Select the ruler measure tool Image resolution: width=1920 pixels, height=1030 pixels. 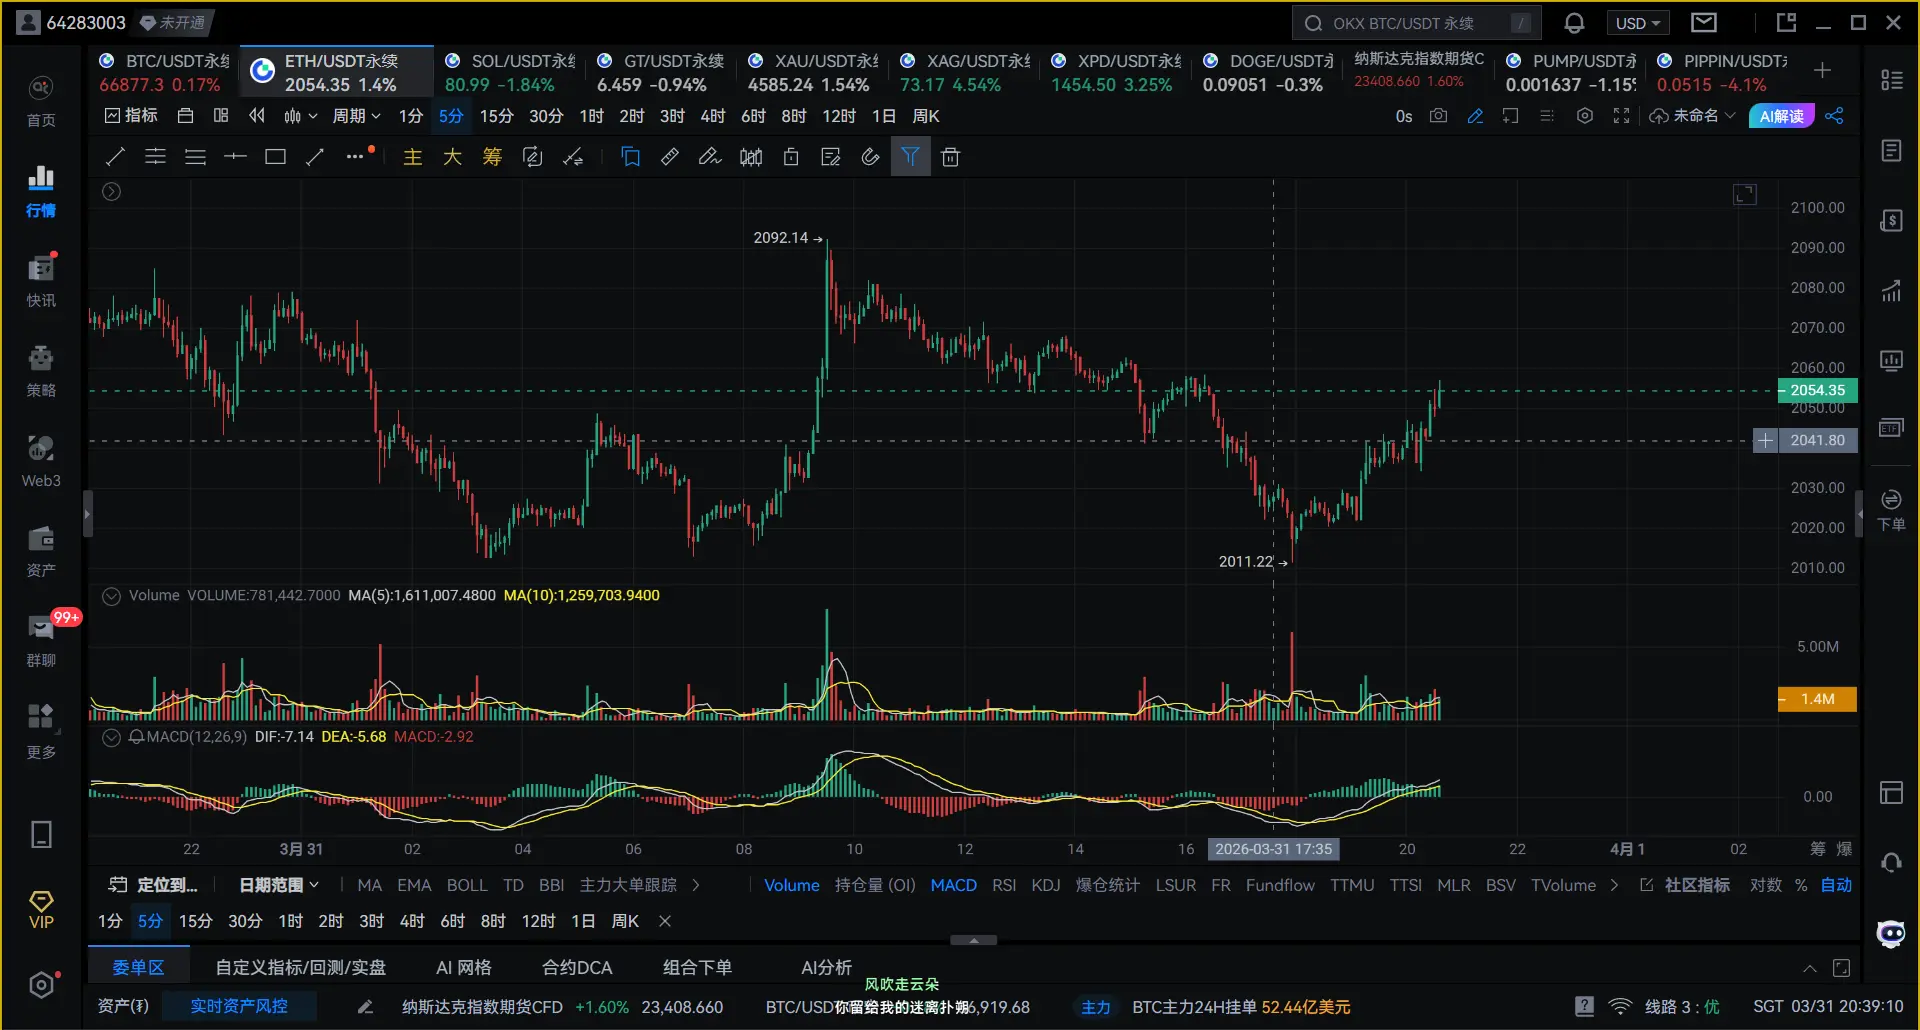tap(670, 157)
